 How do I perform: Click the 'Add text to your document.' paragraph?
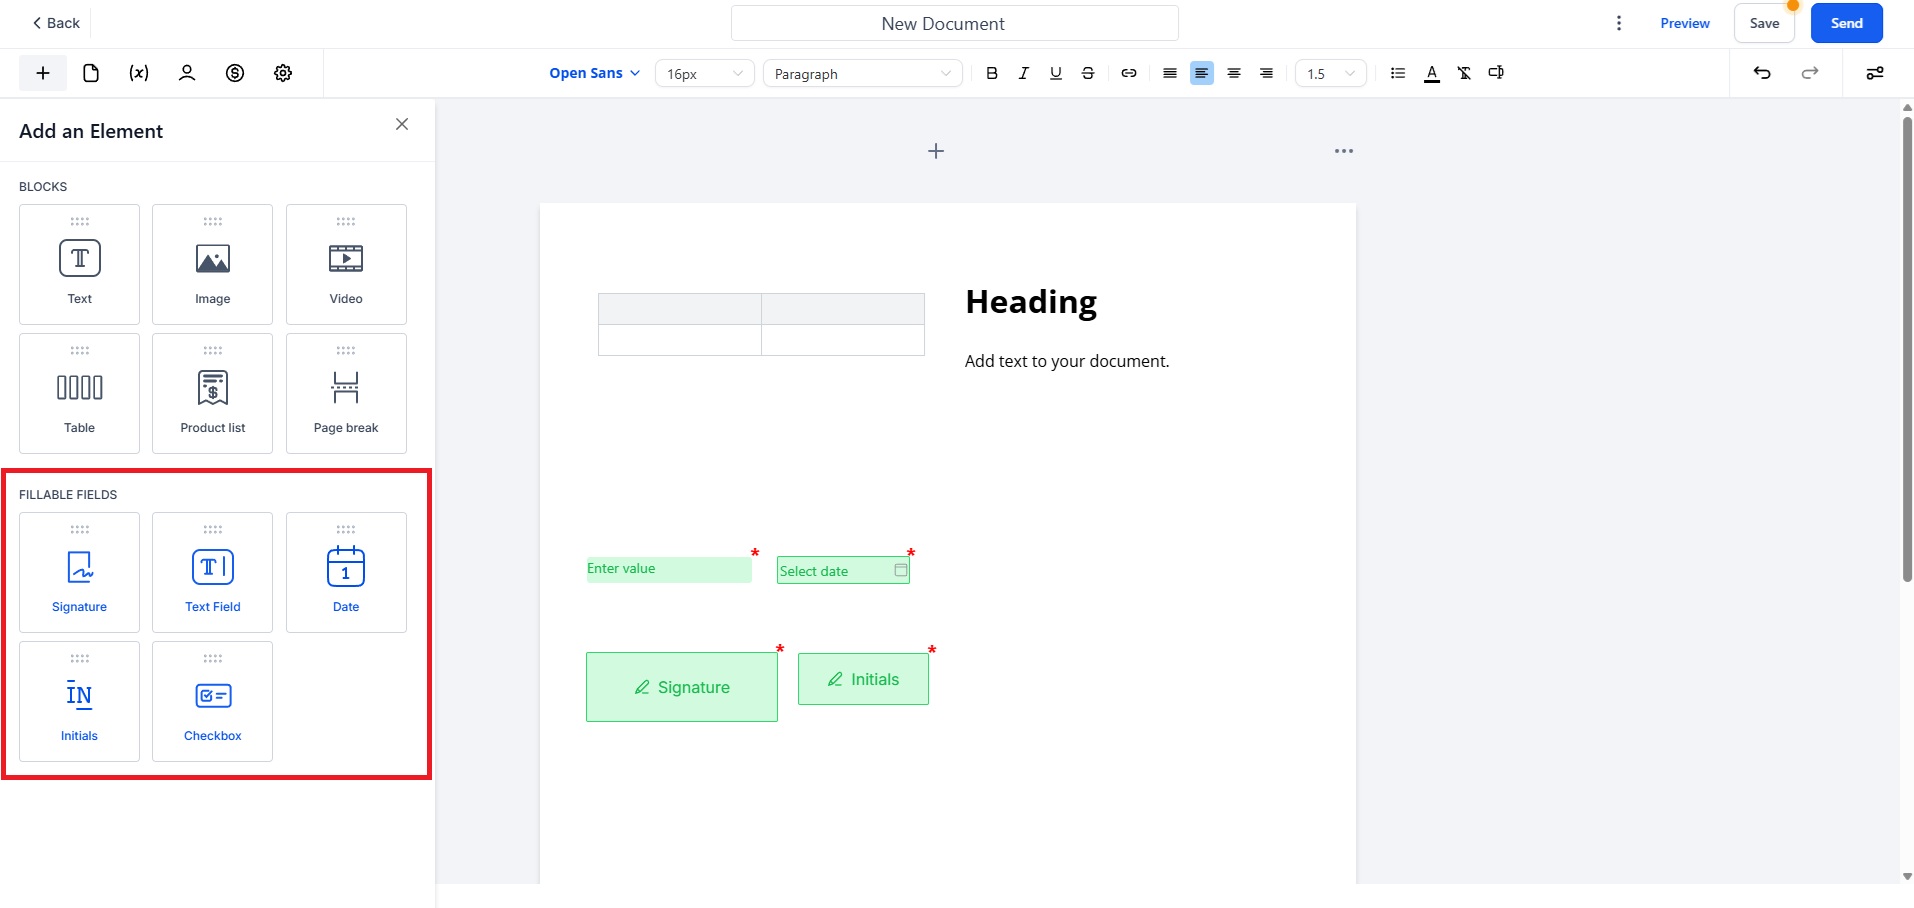[x=1067, y=361]
